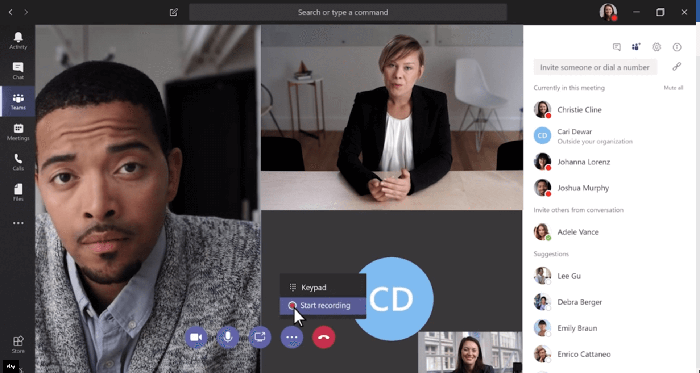Open more actions ellipsis in call bar

pos(292,337)
